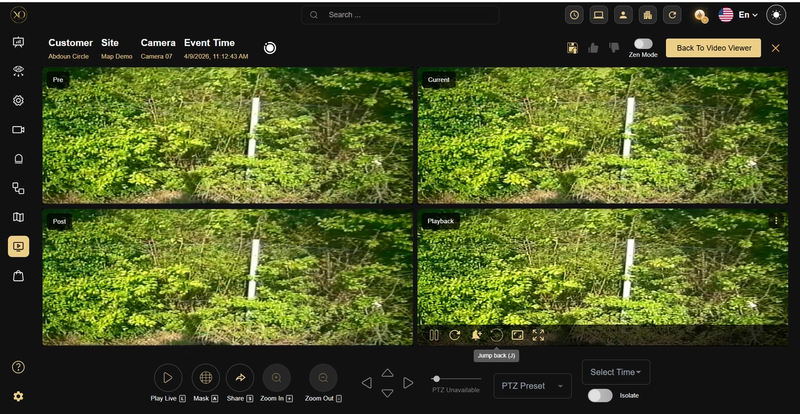Click the Camera 07 text
The width and height of the screenshot is (800, 414).
pos(157,57)
